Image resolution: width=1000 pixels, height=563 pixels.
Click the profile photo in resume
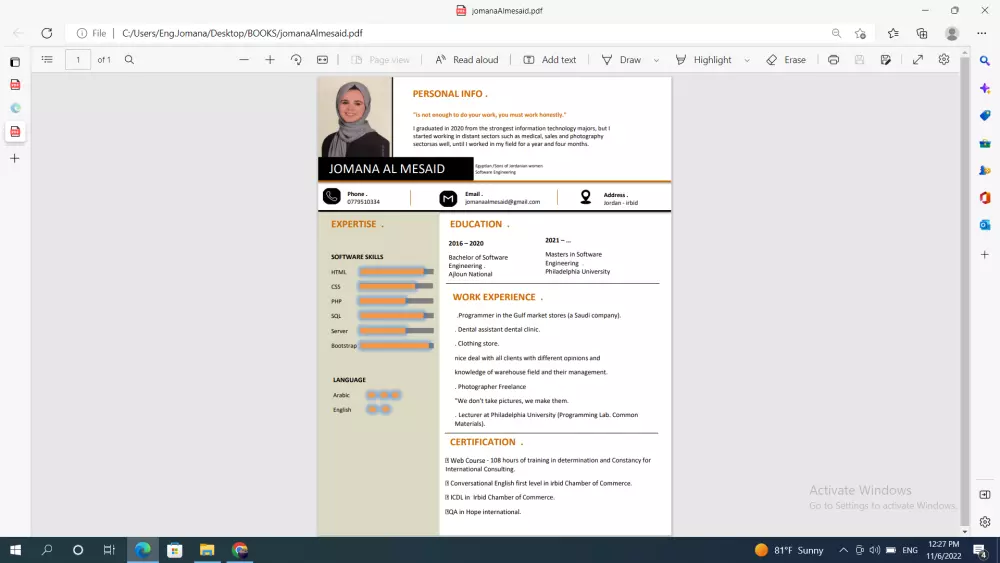(x=355, y=117)
